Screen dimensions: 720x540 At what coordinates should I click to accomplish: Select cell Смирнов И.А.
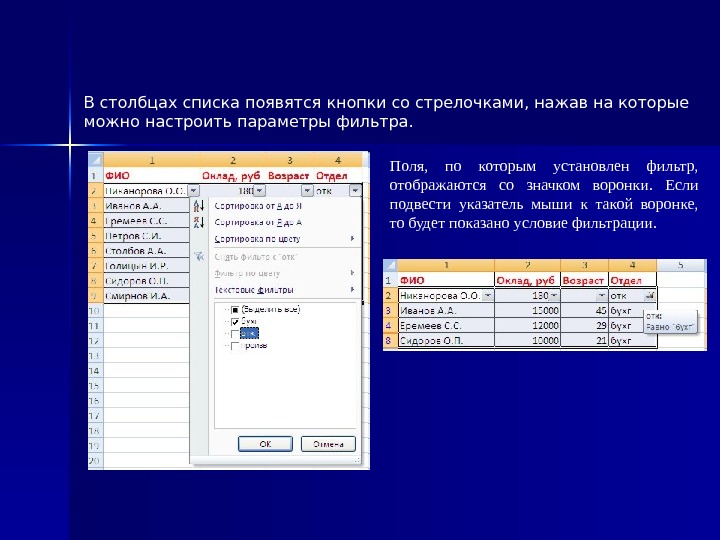click(x=146, y=296)
